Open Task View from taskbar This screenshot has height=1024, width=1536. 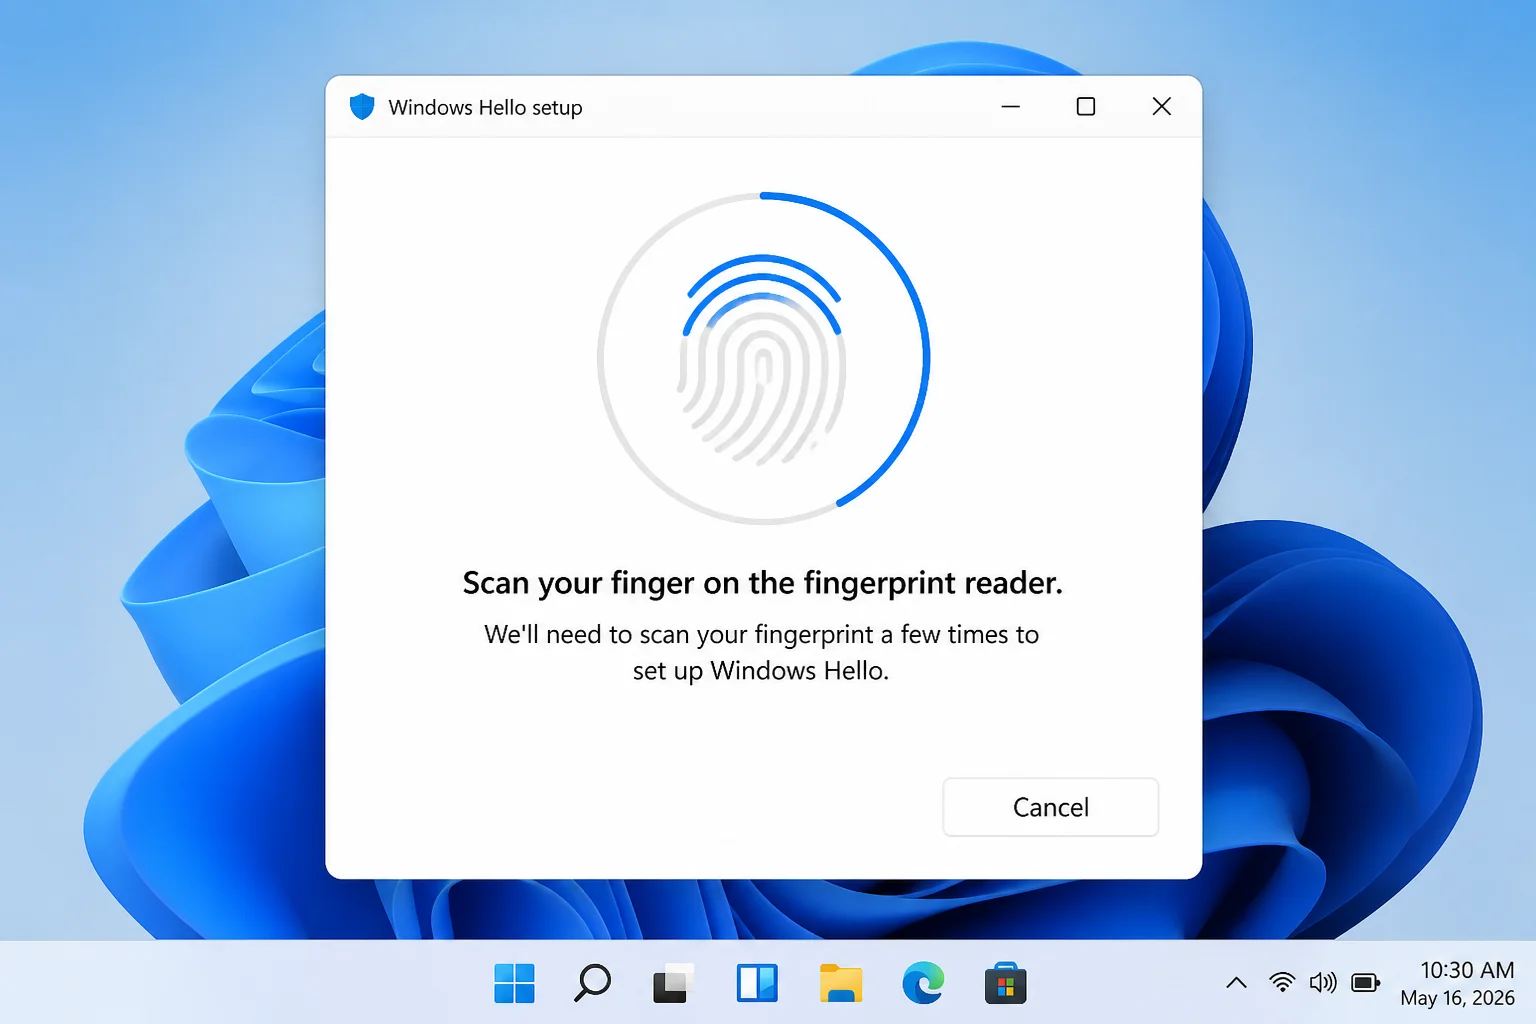[673, 983]
